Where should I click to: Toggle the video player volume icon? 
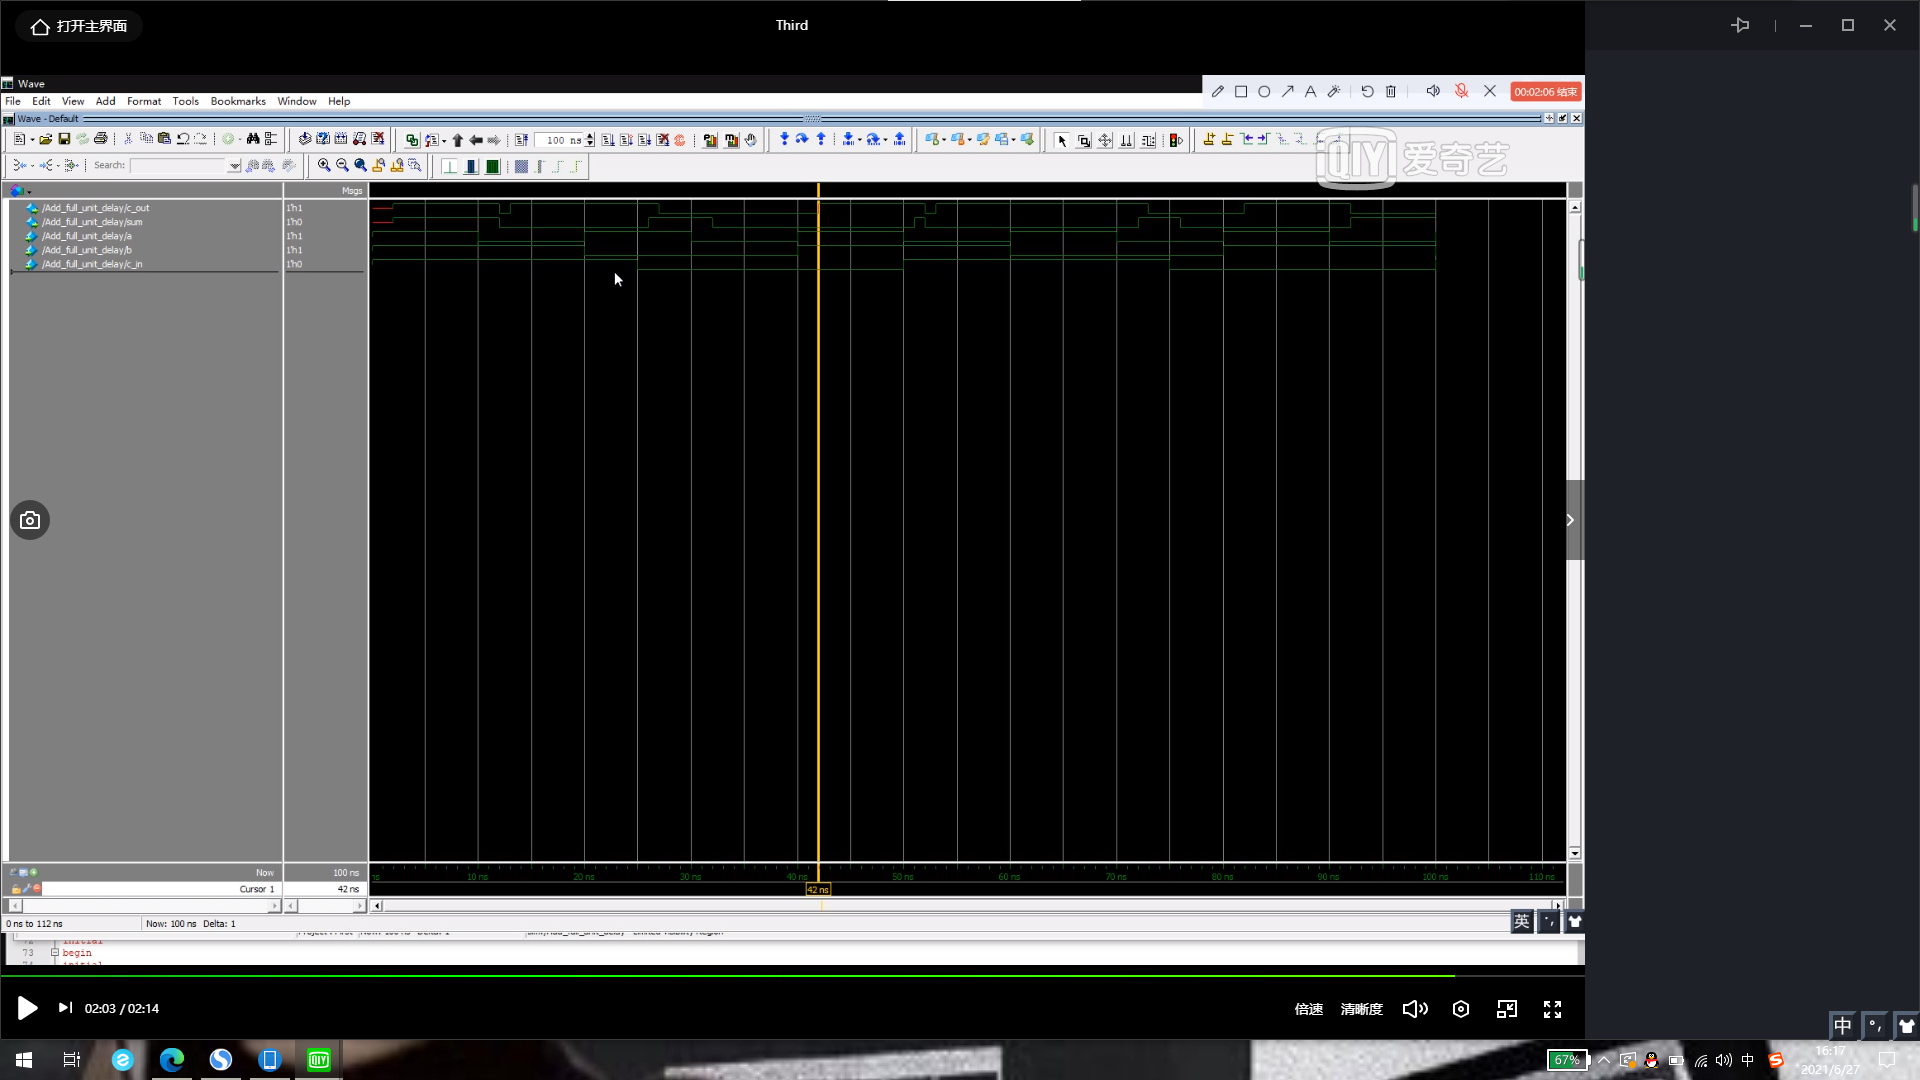point(1415,1009)
